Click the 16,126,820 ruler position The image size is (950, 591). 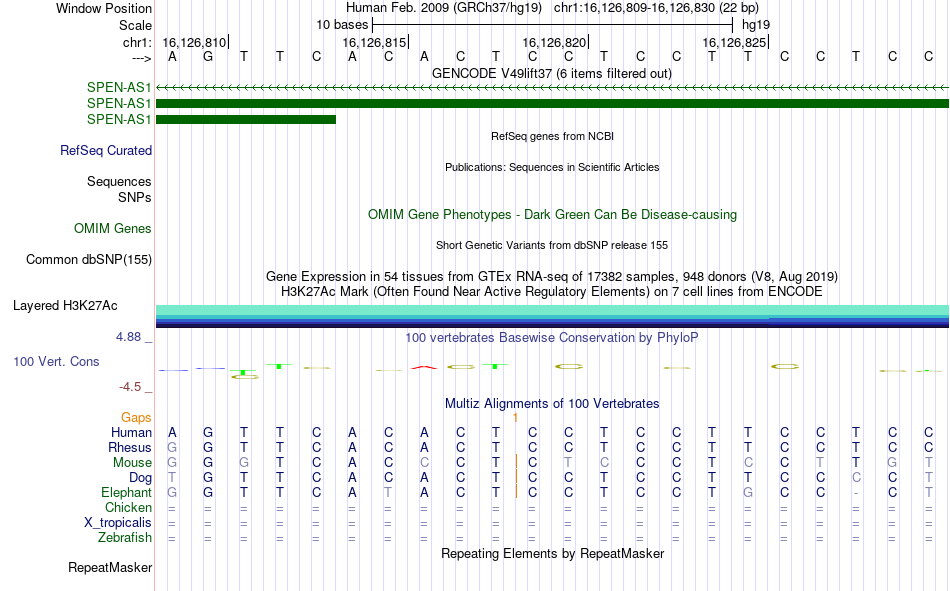pyautogui.click(x=554, y=42)
